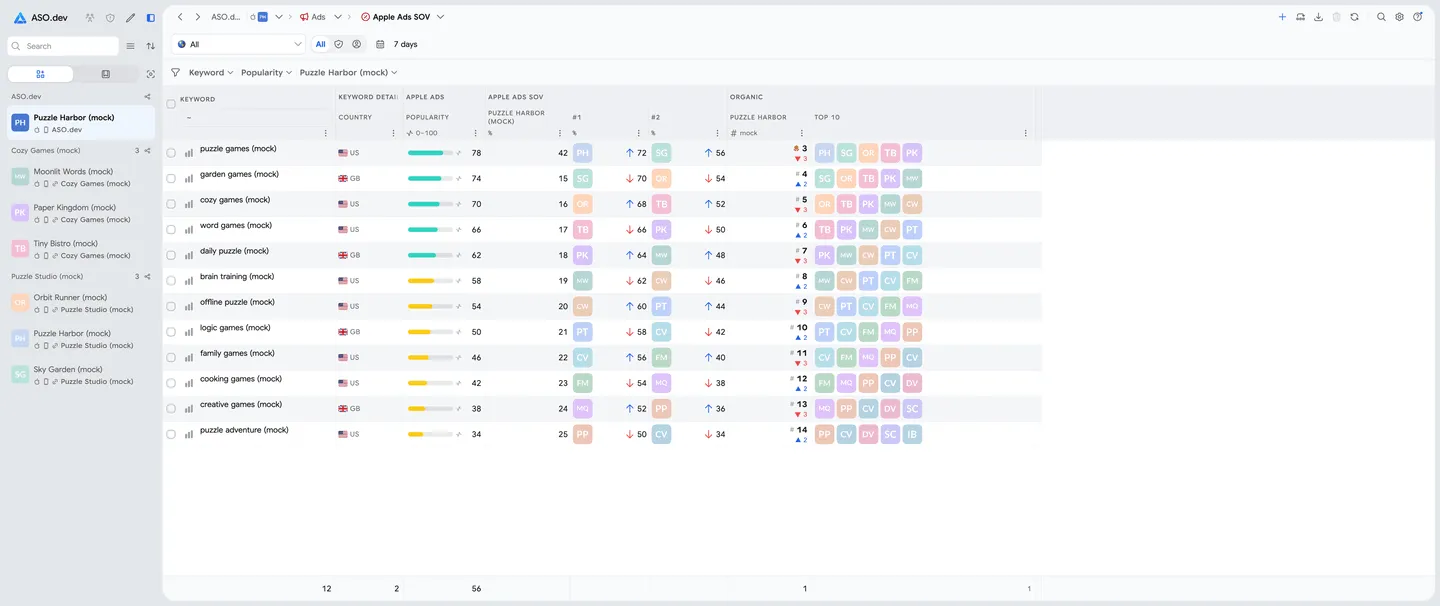This screenshot has width=1440, height=606.
Task: Select the shield segment toggle next to All
Action: 339,44
